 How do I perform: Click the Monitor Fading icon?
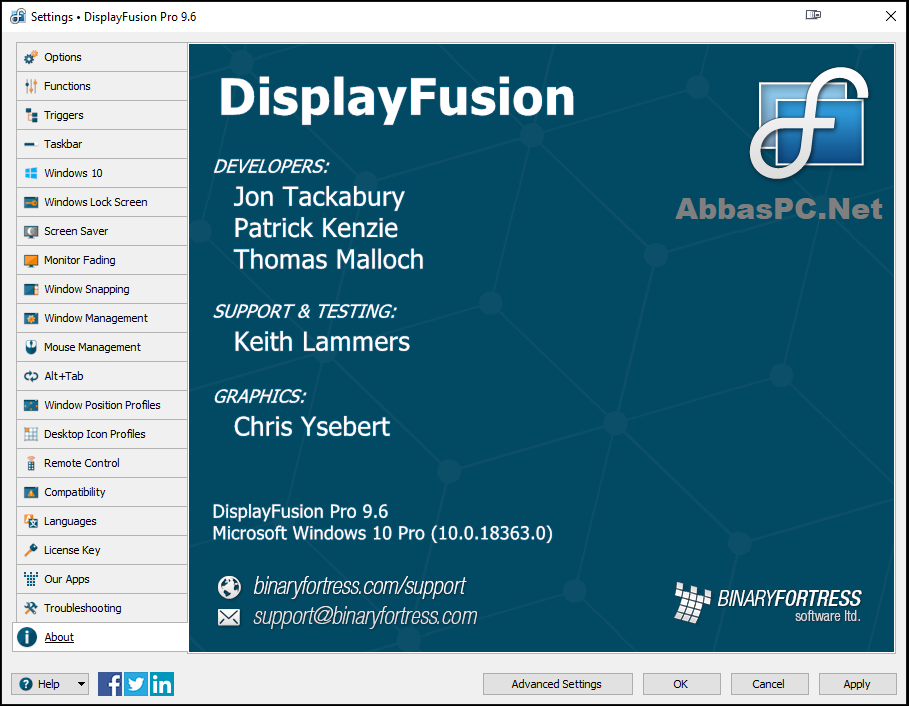click(x=31, y=260)
